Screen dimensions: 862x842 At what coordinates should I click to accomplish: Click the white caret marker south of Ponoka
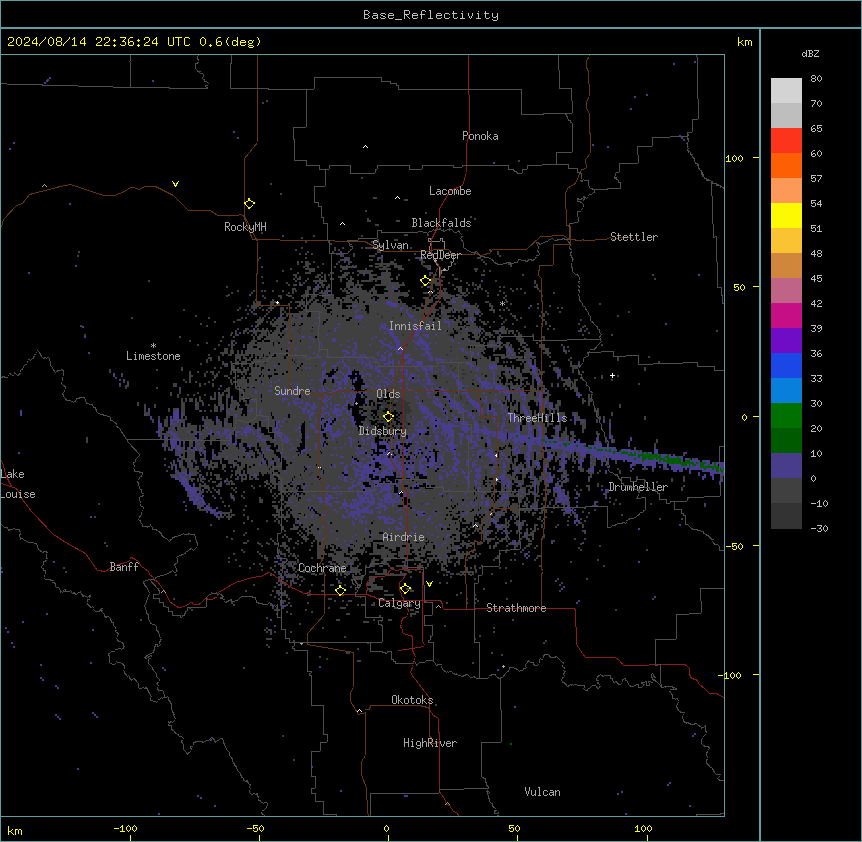click(365, 147)
